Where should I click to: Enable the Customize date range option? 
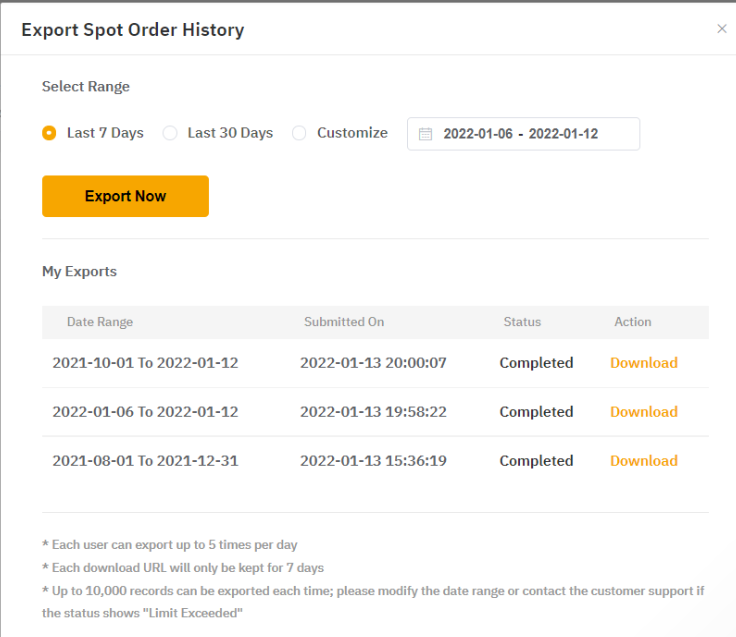point(299,133)
